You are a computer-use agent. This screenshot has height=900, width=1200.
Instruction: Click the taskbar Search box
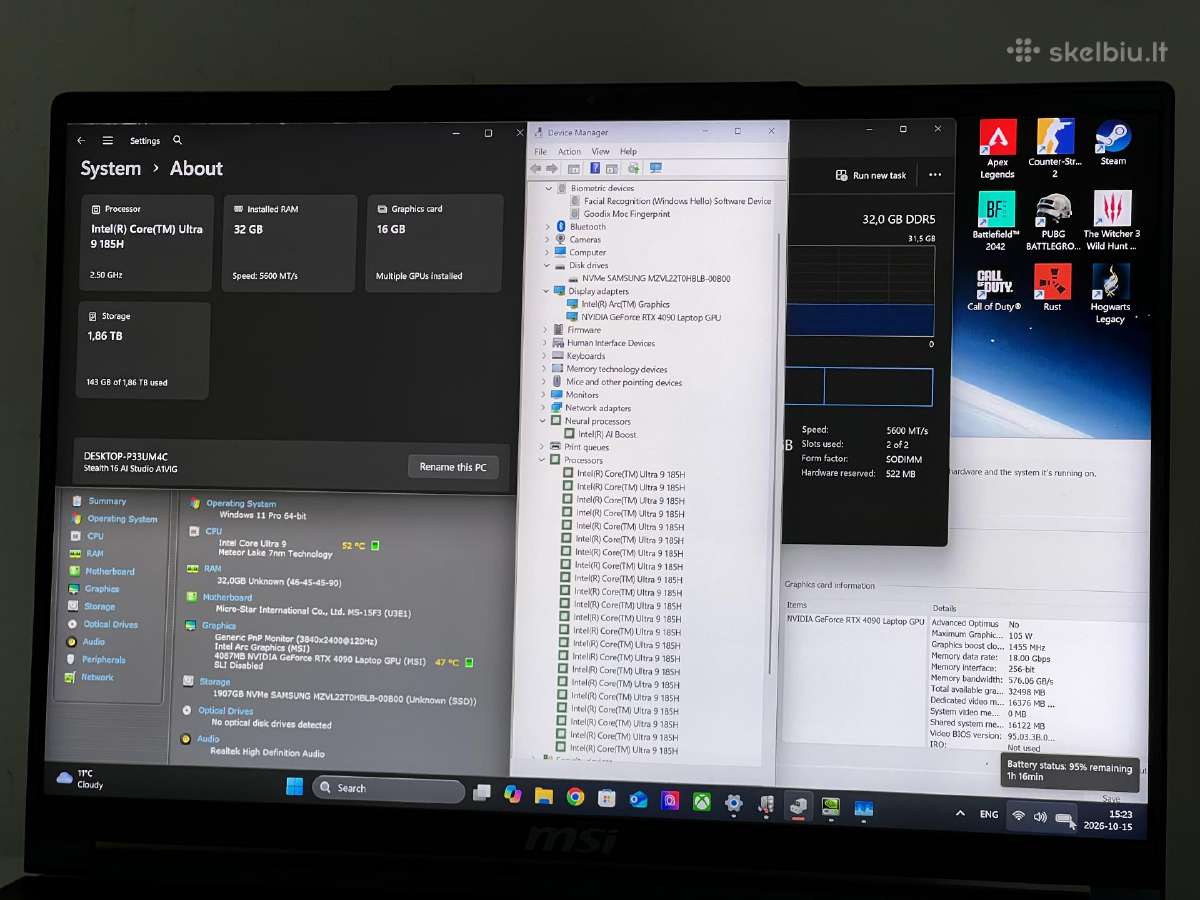[388, 789]
